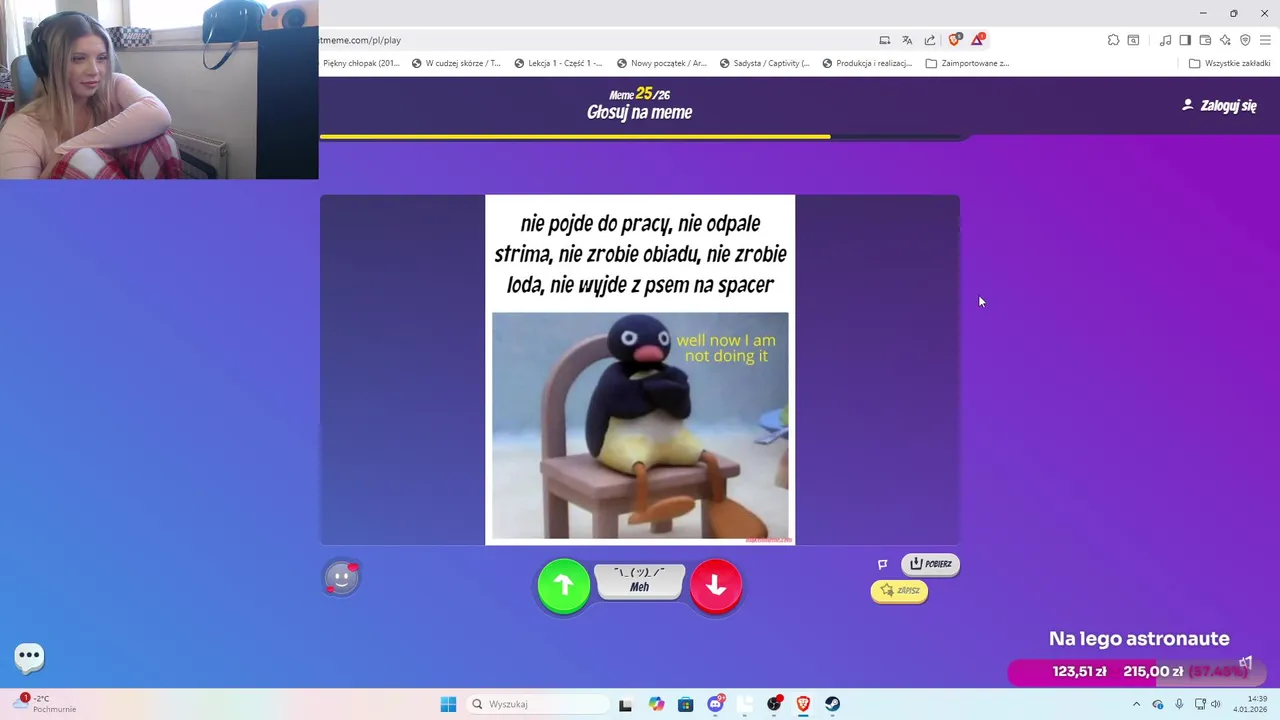1280x720 pixels.
Task: Click the OneDrive cloud tray icon
Action: click(1158, 704)
